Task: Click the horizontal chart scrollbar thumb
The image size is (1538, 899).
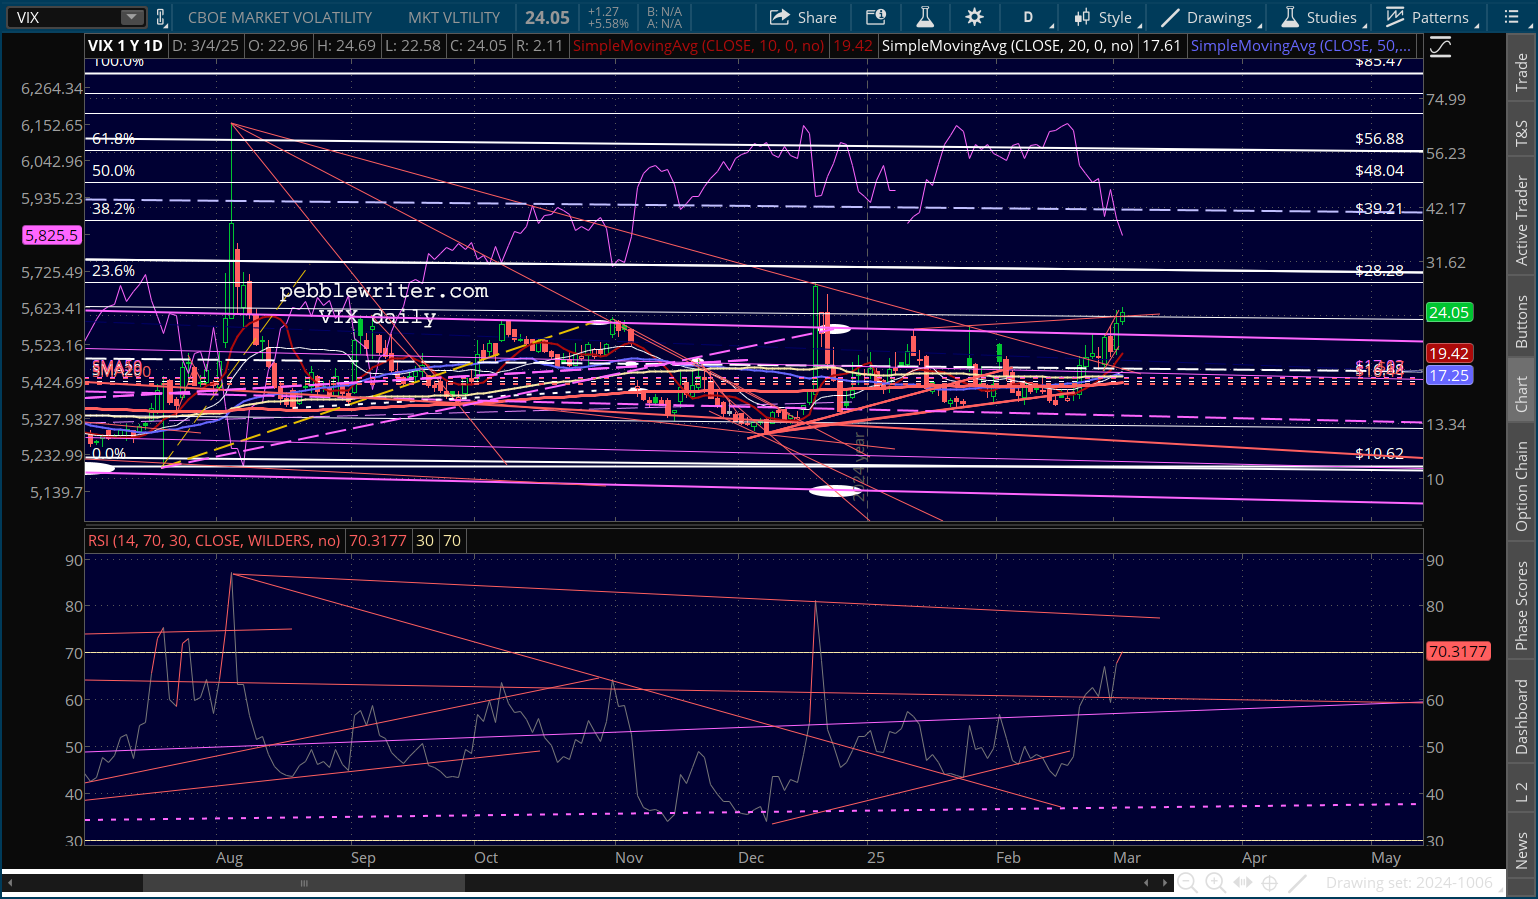Action: pos(303,883)
